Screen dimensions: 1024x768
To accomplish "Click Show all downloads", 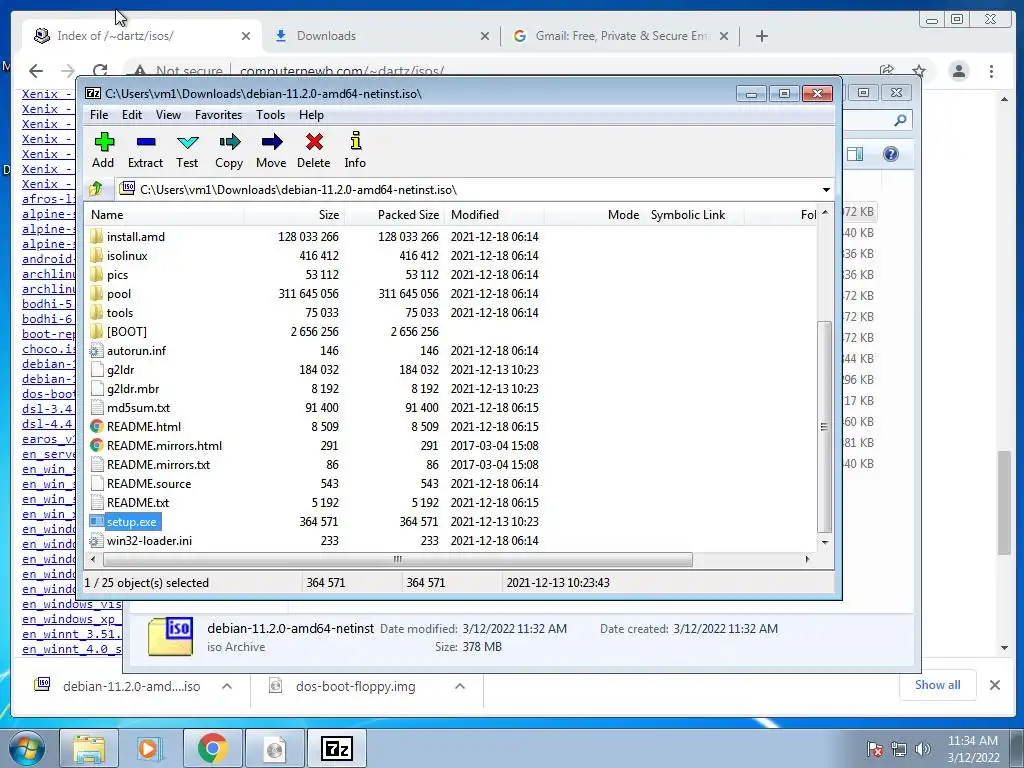I will (x=937, y=685).
